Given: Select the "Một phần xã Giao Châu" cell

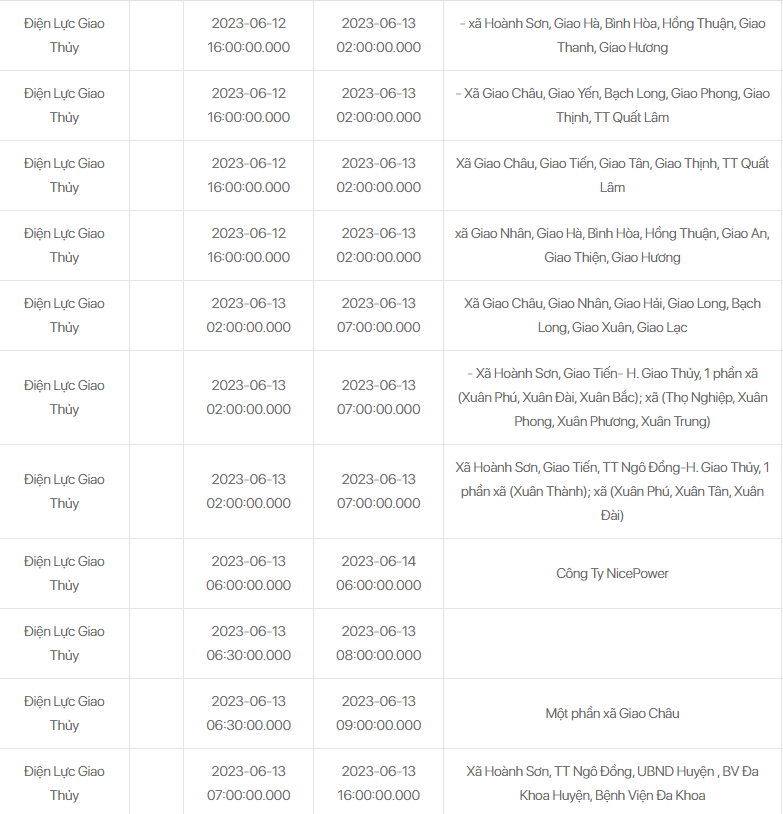Looking at the screenshot, I should [612, 714].
